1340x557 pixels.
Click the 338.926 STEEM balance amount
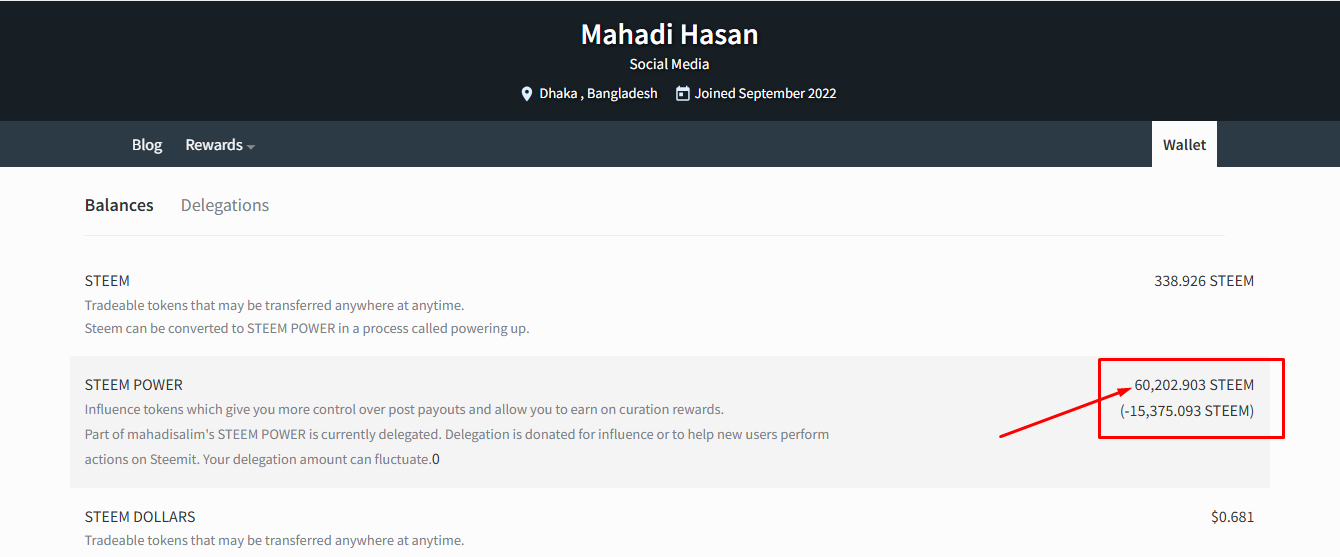(1204, 281)
